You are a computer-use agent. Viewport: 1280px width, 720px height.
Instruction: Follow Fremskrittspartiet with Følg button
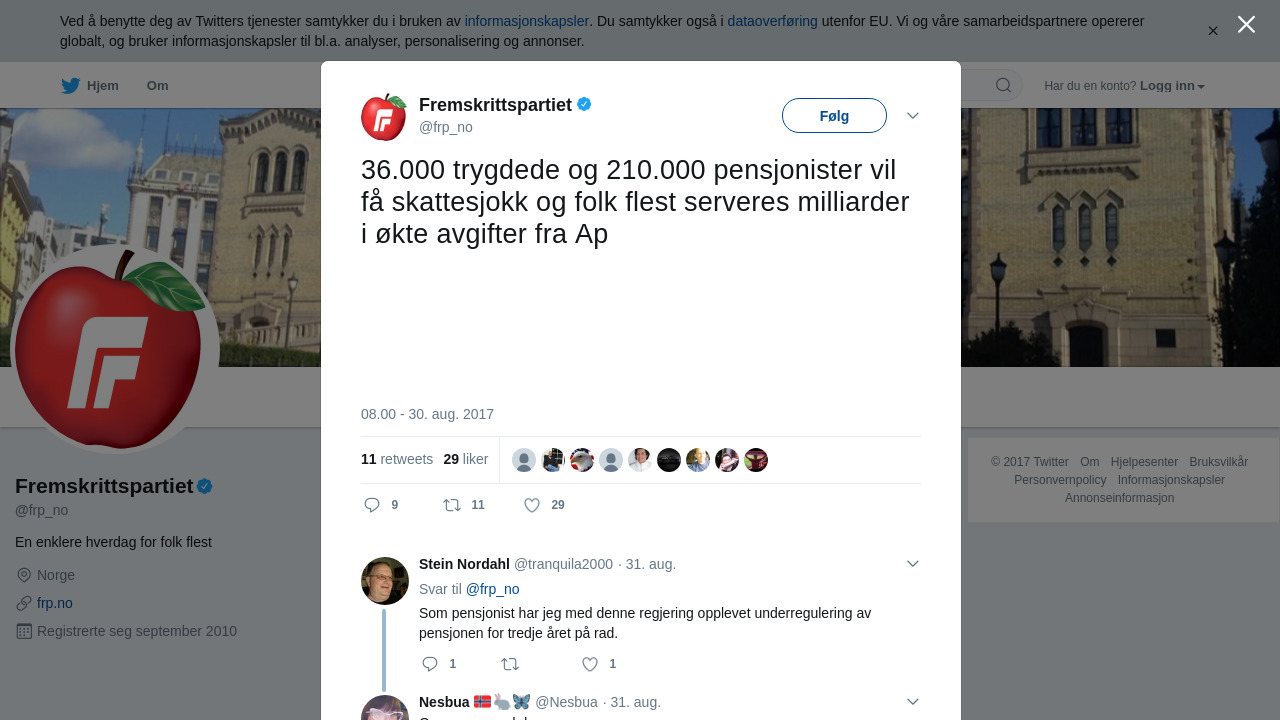(x=834, y=116)
